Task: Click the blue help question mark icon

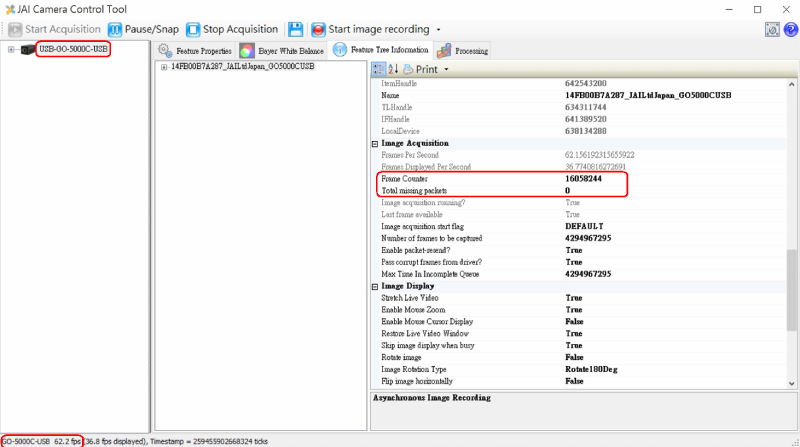Action: coord(788,29)
